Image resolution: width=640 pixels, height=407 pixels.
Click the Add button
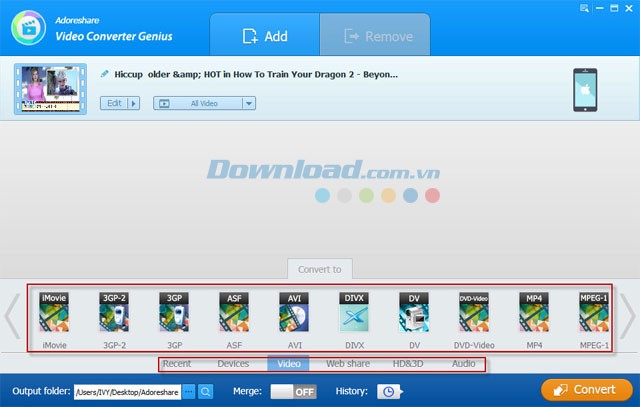[265, 36]
